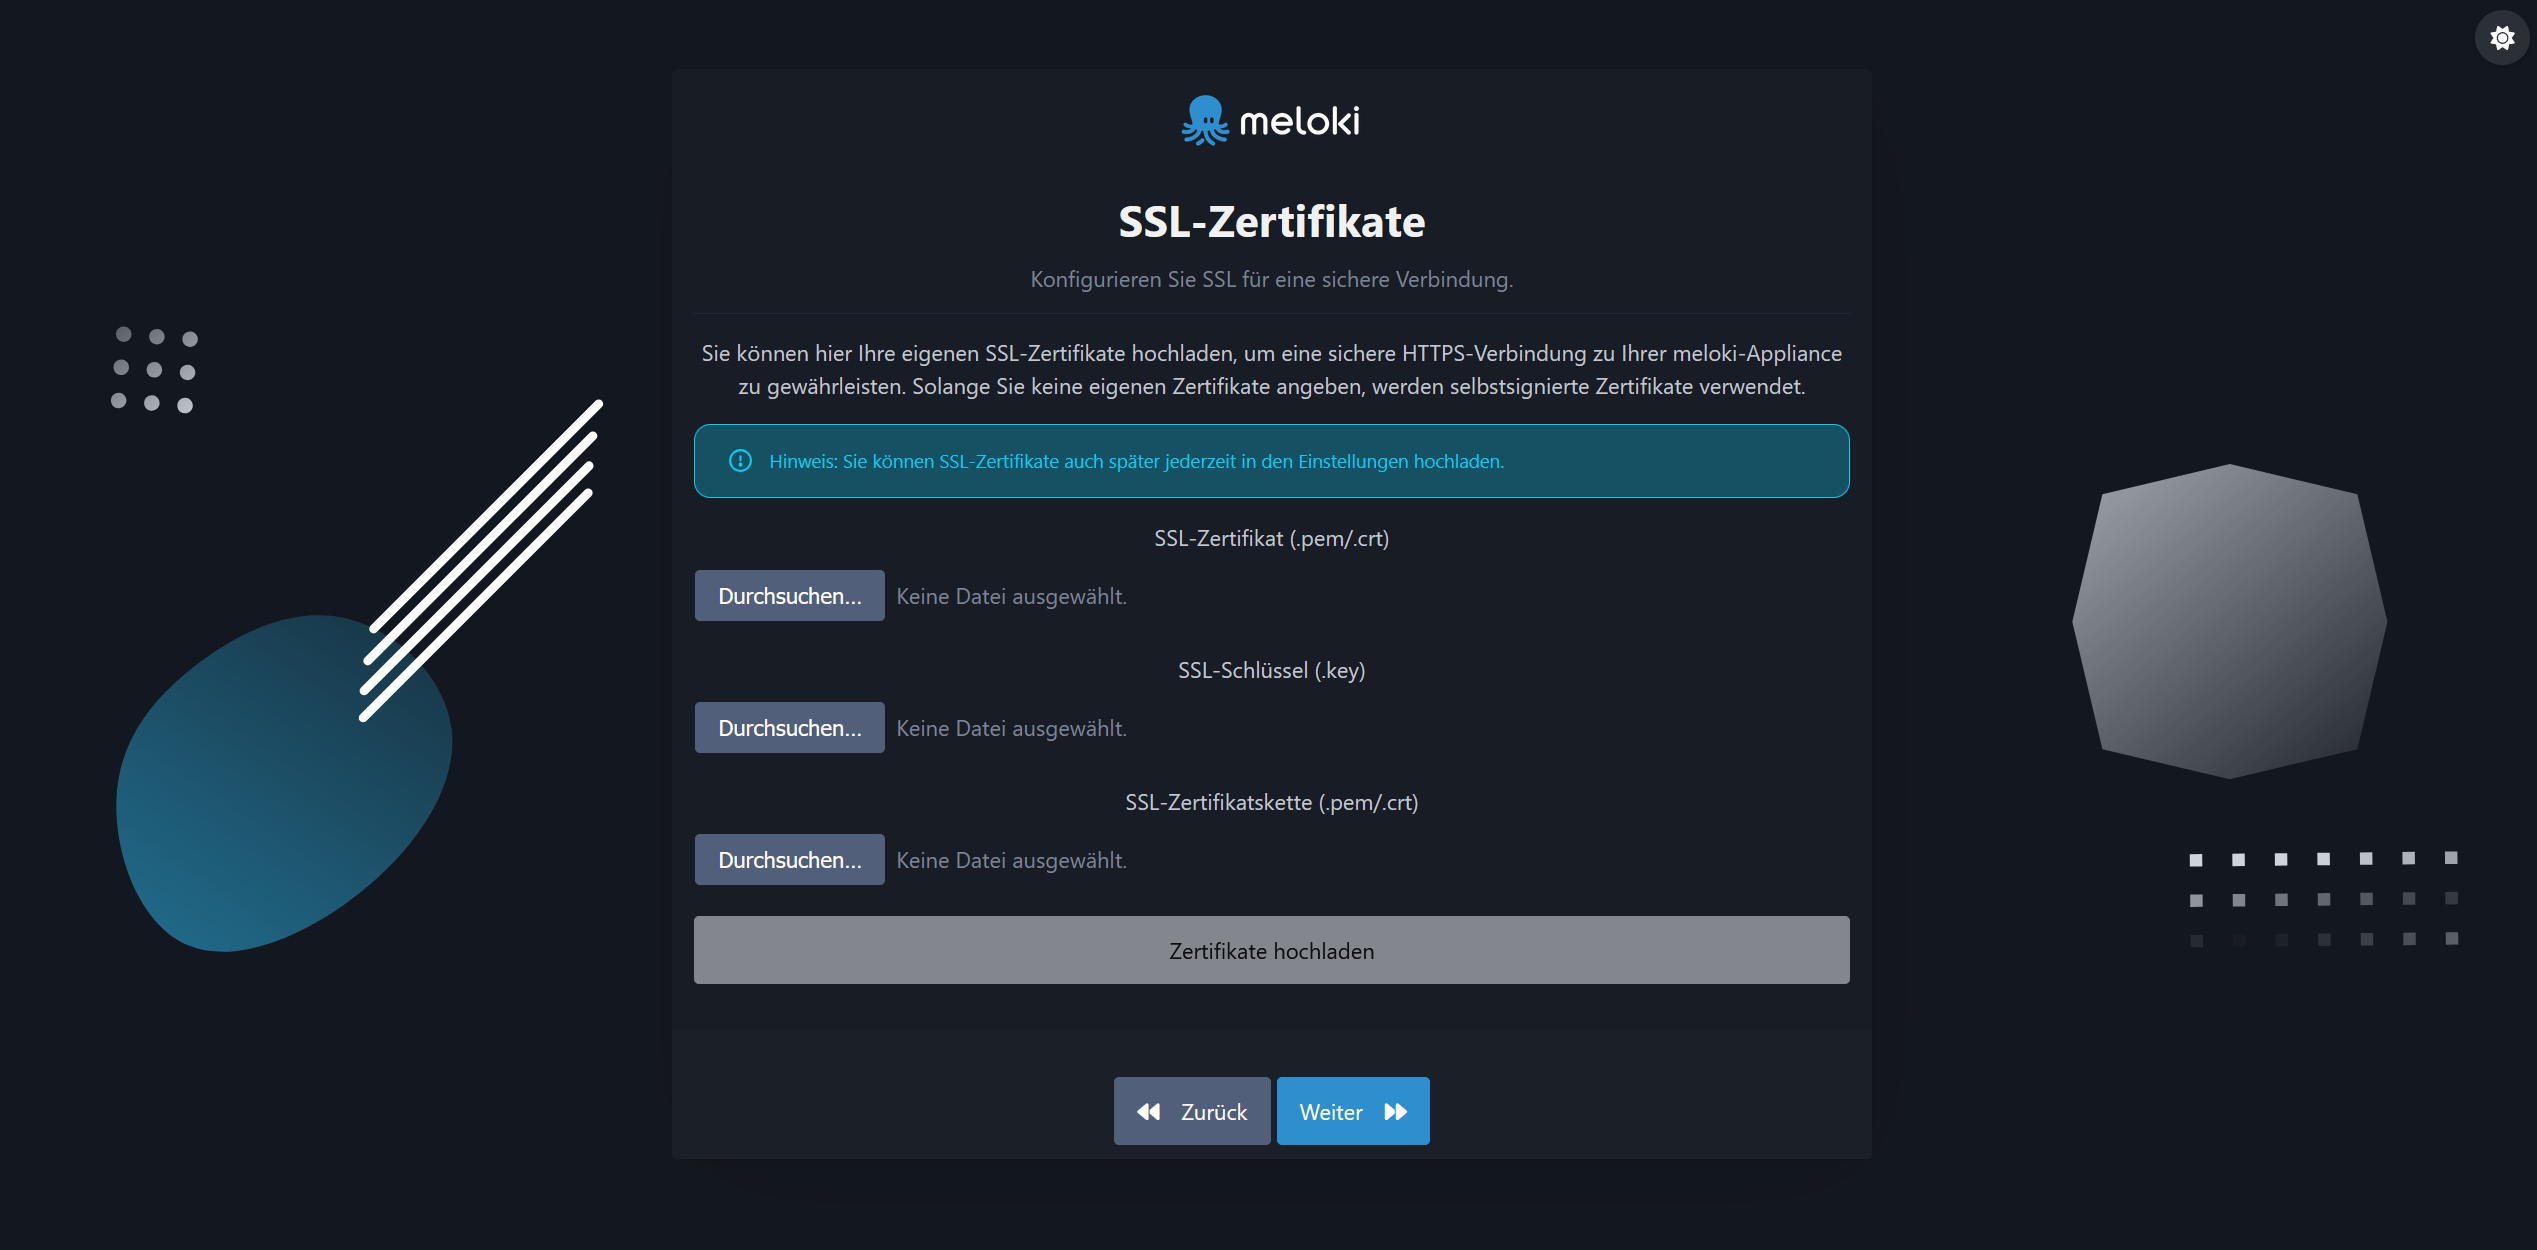The width and height of the screenshot is (2537, 1250).
Task: Click the Konfigurieren Sie SSL subtitle text
Action: click(1271, 280)
